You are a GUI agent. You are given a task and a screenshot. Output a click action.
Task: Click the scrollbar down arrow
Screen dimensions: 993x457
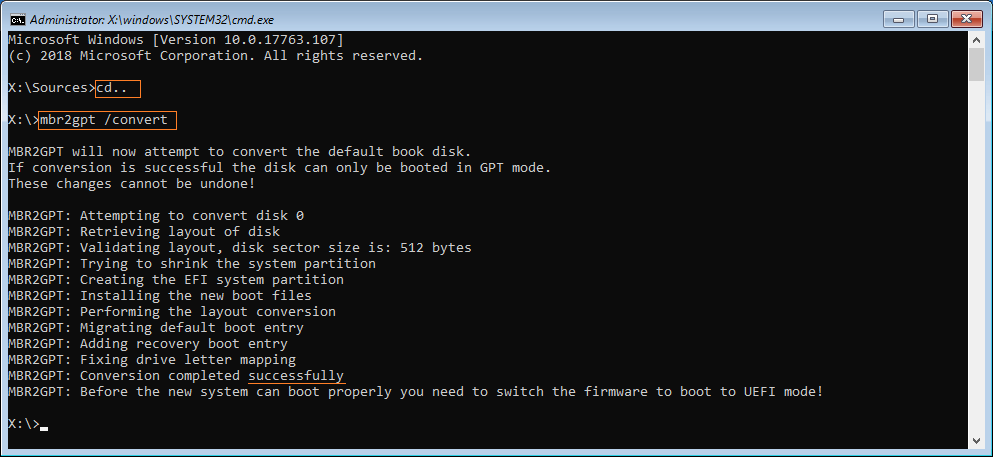tap(977, 440)
